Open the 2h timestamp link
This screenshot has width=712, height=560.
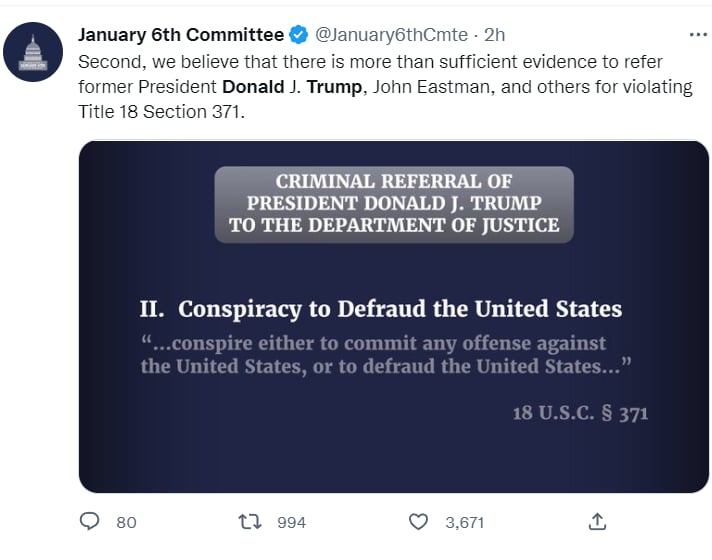[494, 35]
